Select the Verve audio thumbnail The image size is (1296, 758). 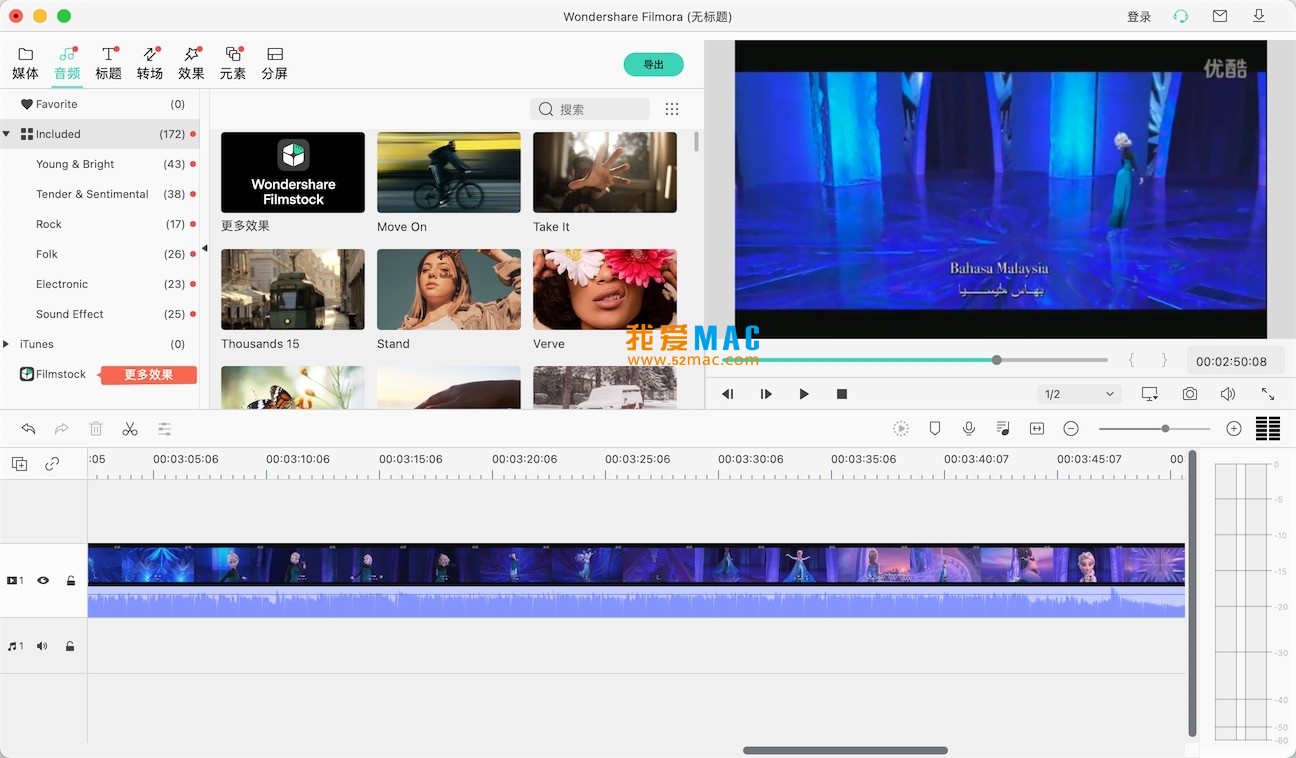pos(605,289)
